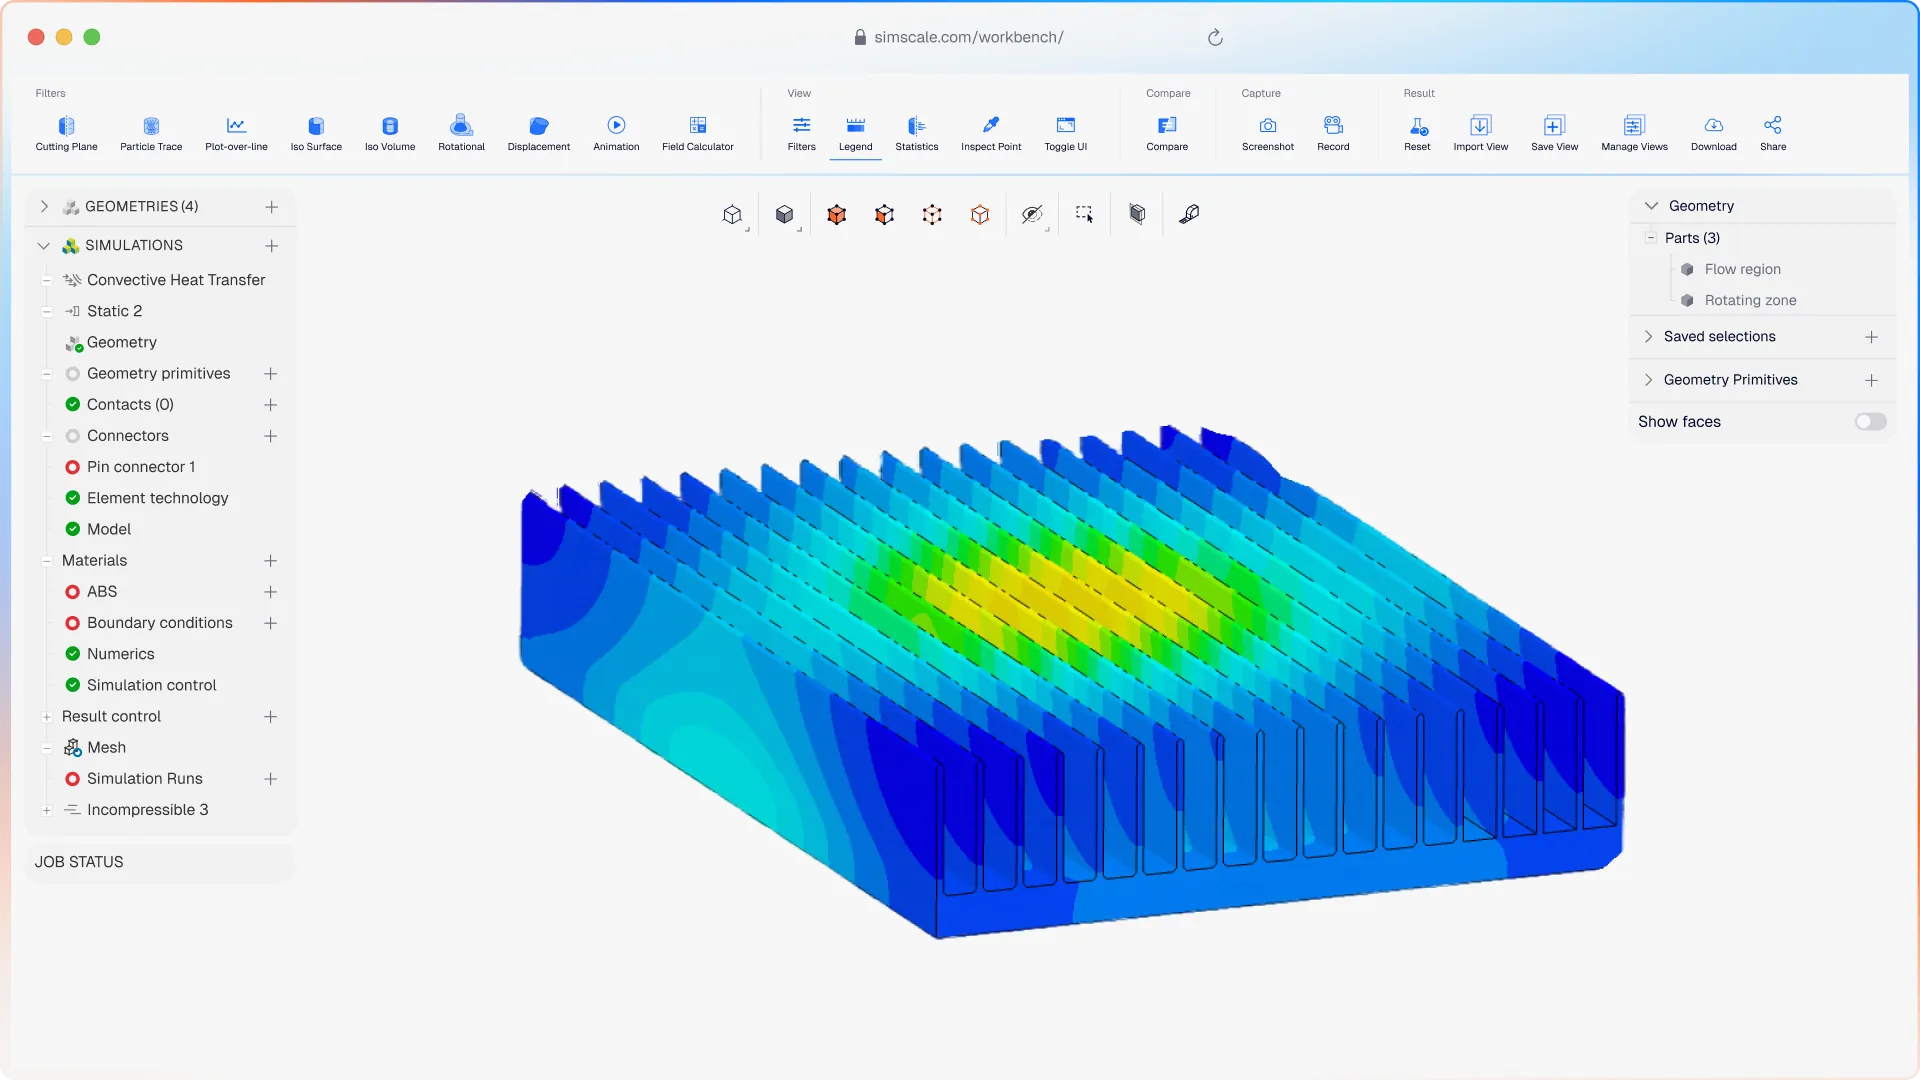Viewport: 1920px width, 1080px height.
Task: Open Element technology settings
Action: (x=157, y=498)
